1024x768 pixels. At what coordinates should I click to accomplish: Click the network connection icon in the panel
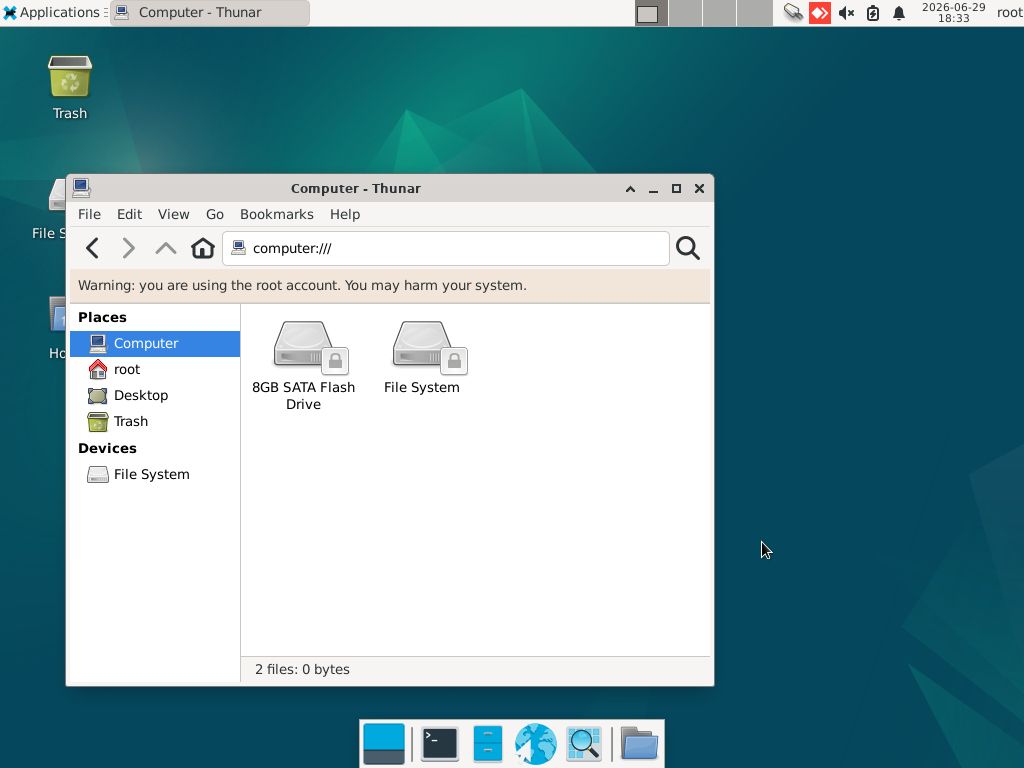coord(793,12)
